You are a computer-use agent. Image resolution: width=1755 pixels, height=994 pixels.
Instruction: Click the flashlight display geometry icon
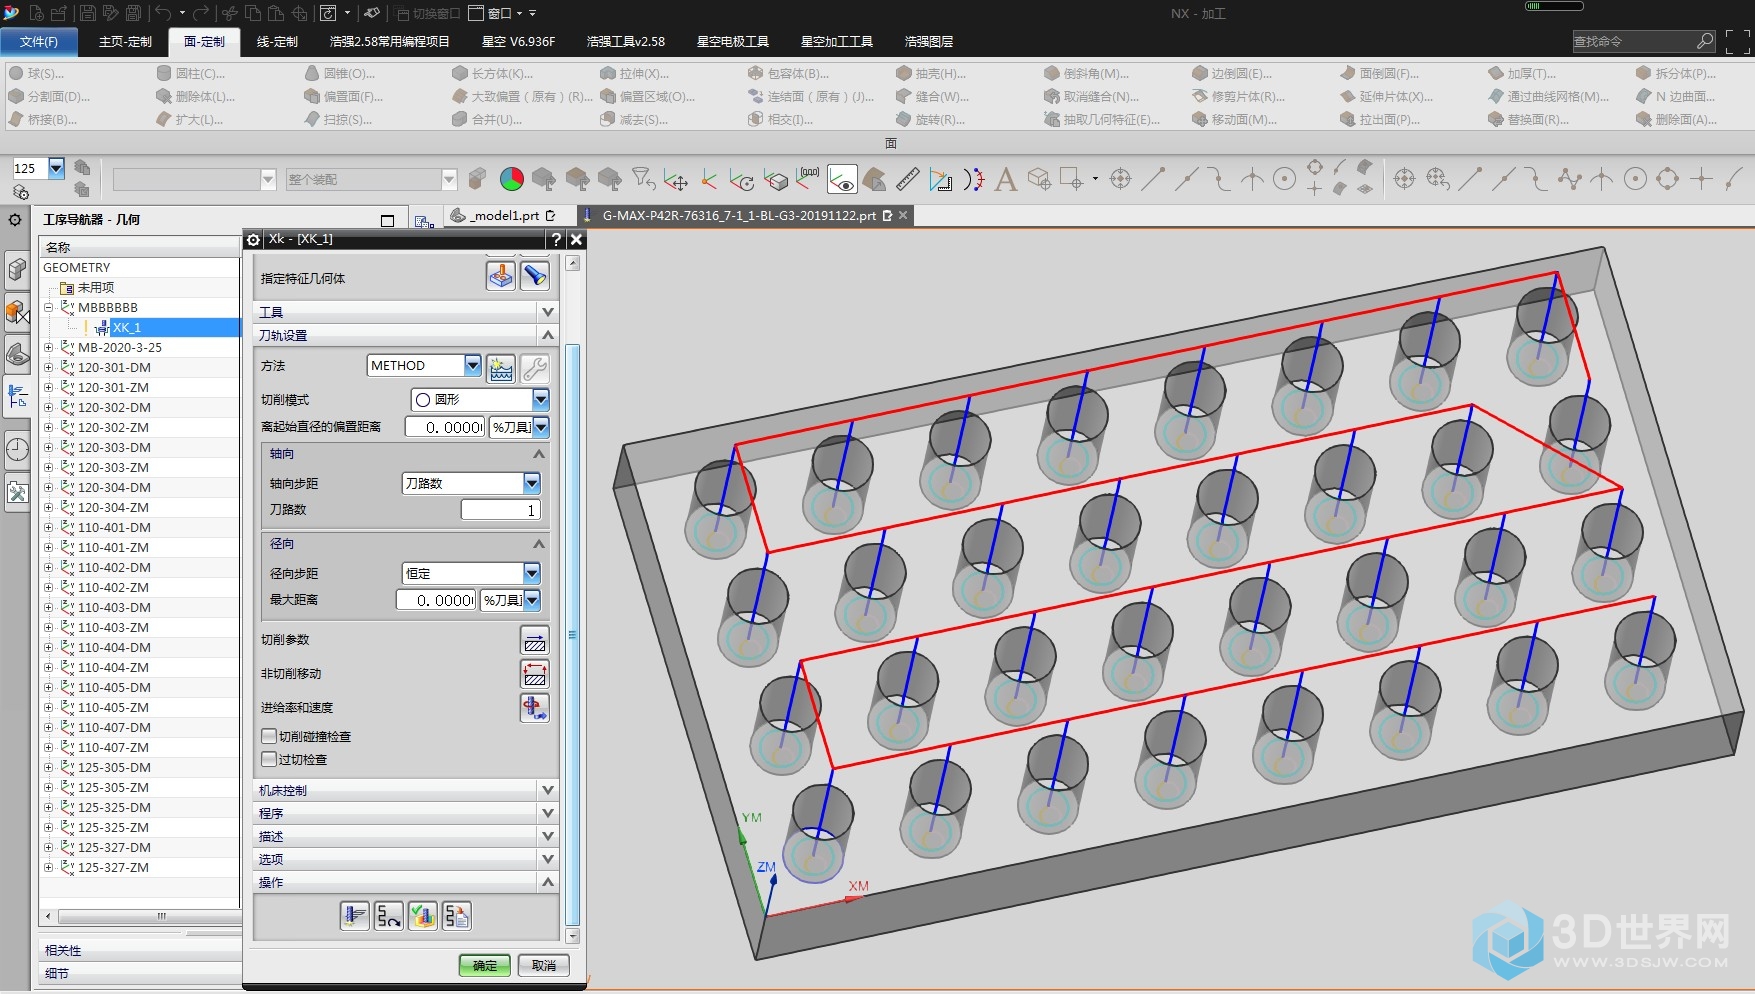535,276
